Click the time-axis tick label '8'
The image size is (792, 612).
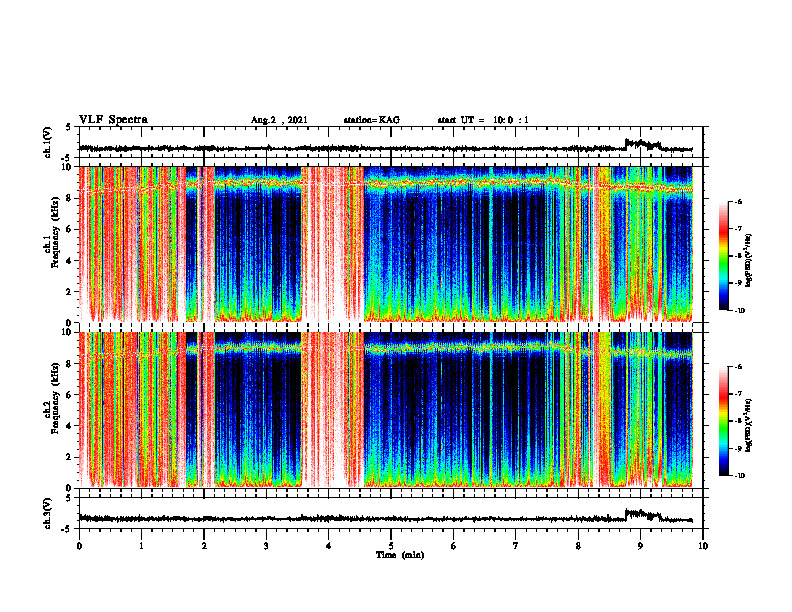tap(578, 546)
